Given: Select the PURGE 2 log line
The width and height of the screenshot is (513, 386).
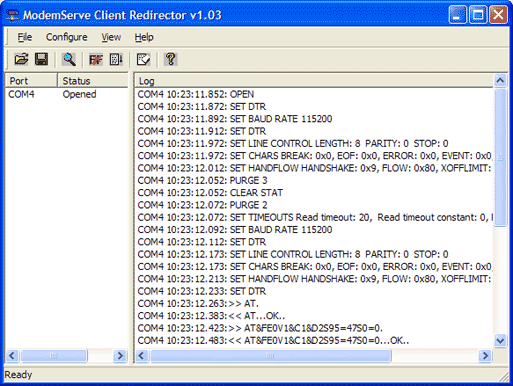Looking at the screenshot, I should pyautogui.click(x=202, y=205).
